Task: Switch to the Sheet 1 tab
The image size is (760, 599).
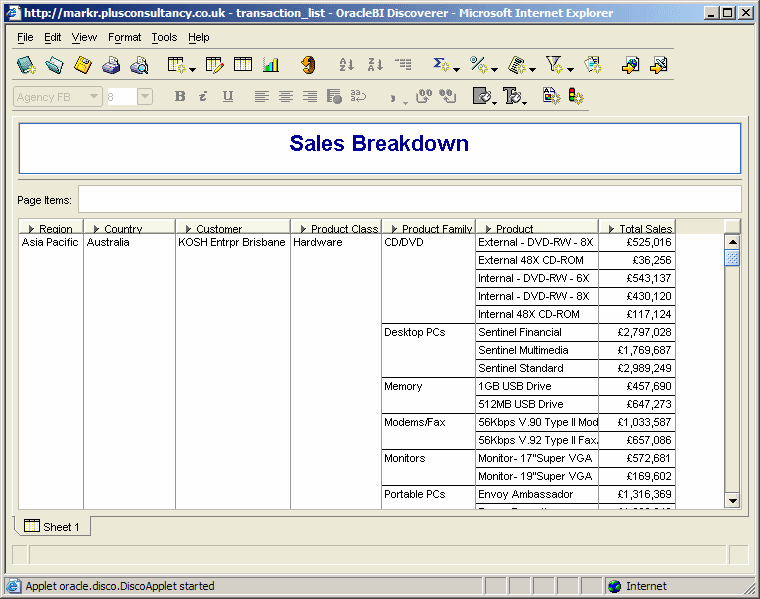Action: click(x=52, y=526)
